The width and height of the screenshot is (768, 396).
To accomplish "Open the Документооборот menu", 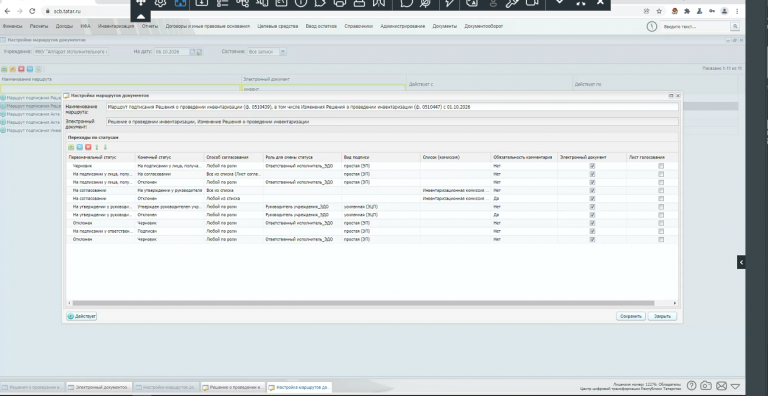I will (x=483, y=26).
